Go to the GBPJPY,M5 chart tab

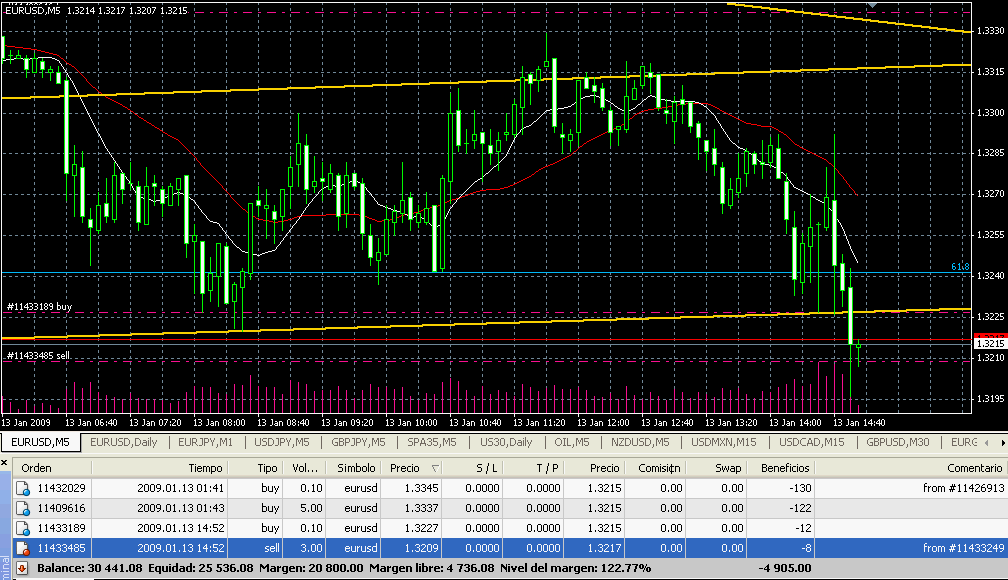coord(358,442)
